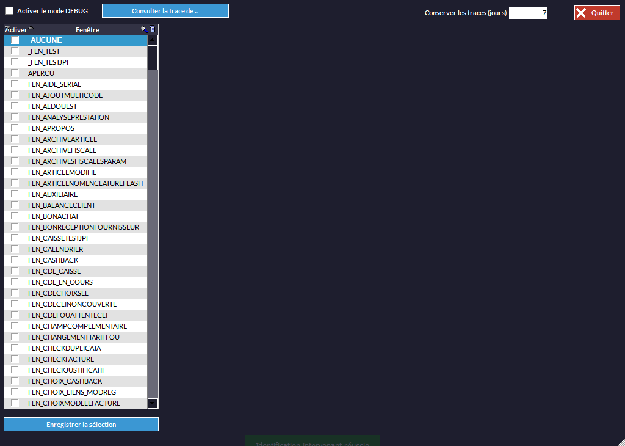Toggle checkbox for FEN_APROPOS row
The width and height of the screenshot is (625, 446).
pyautogui.click(x=15, y=128)
